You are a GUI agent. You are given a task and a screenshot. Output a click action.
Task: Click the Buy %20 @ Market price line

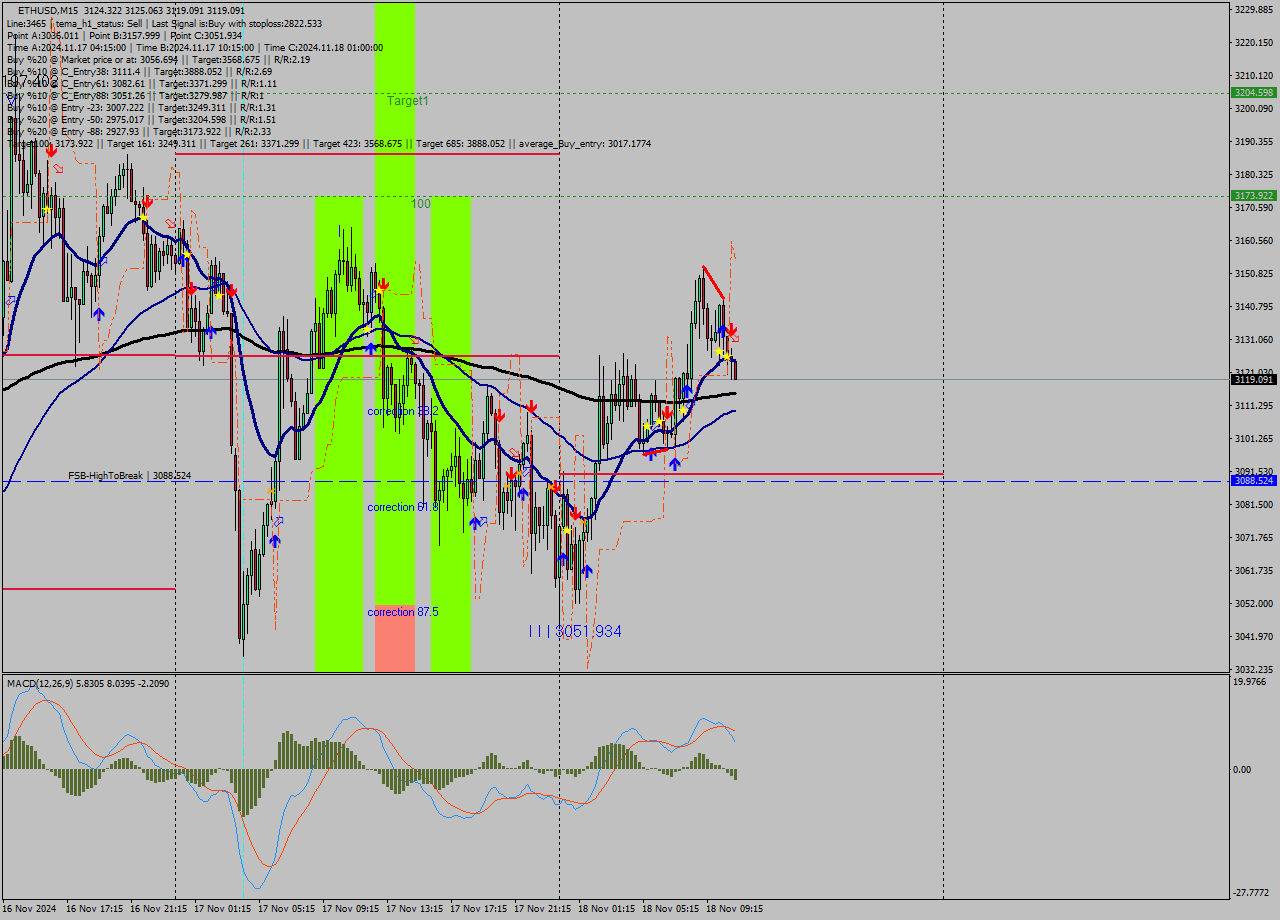tap(158, 59)
